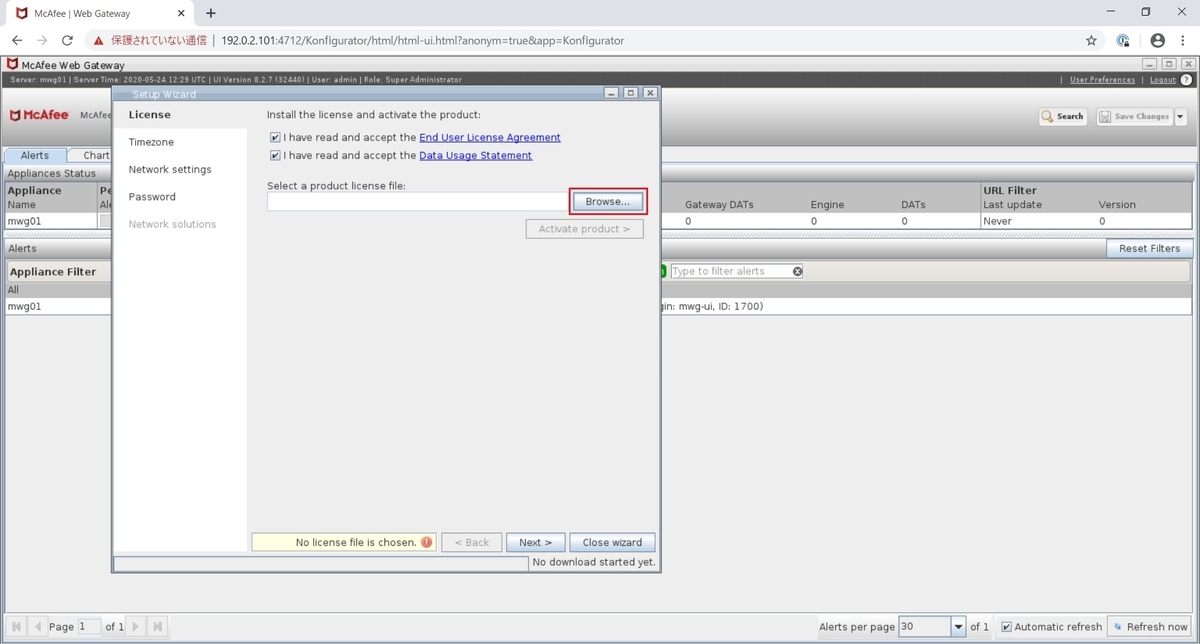Screen dimensions: 1200x644
Task: Minimize the inner McAfee Web Gateway window
Action: [x=1149, y=64]
